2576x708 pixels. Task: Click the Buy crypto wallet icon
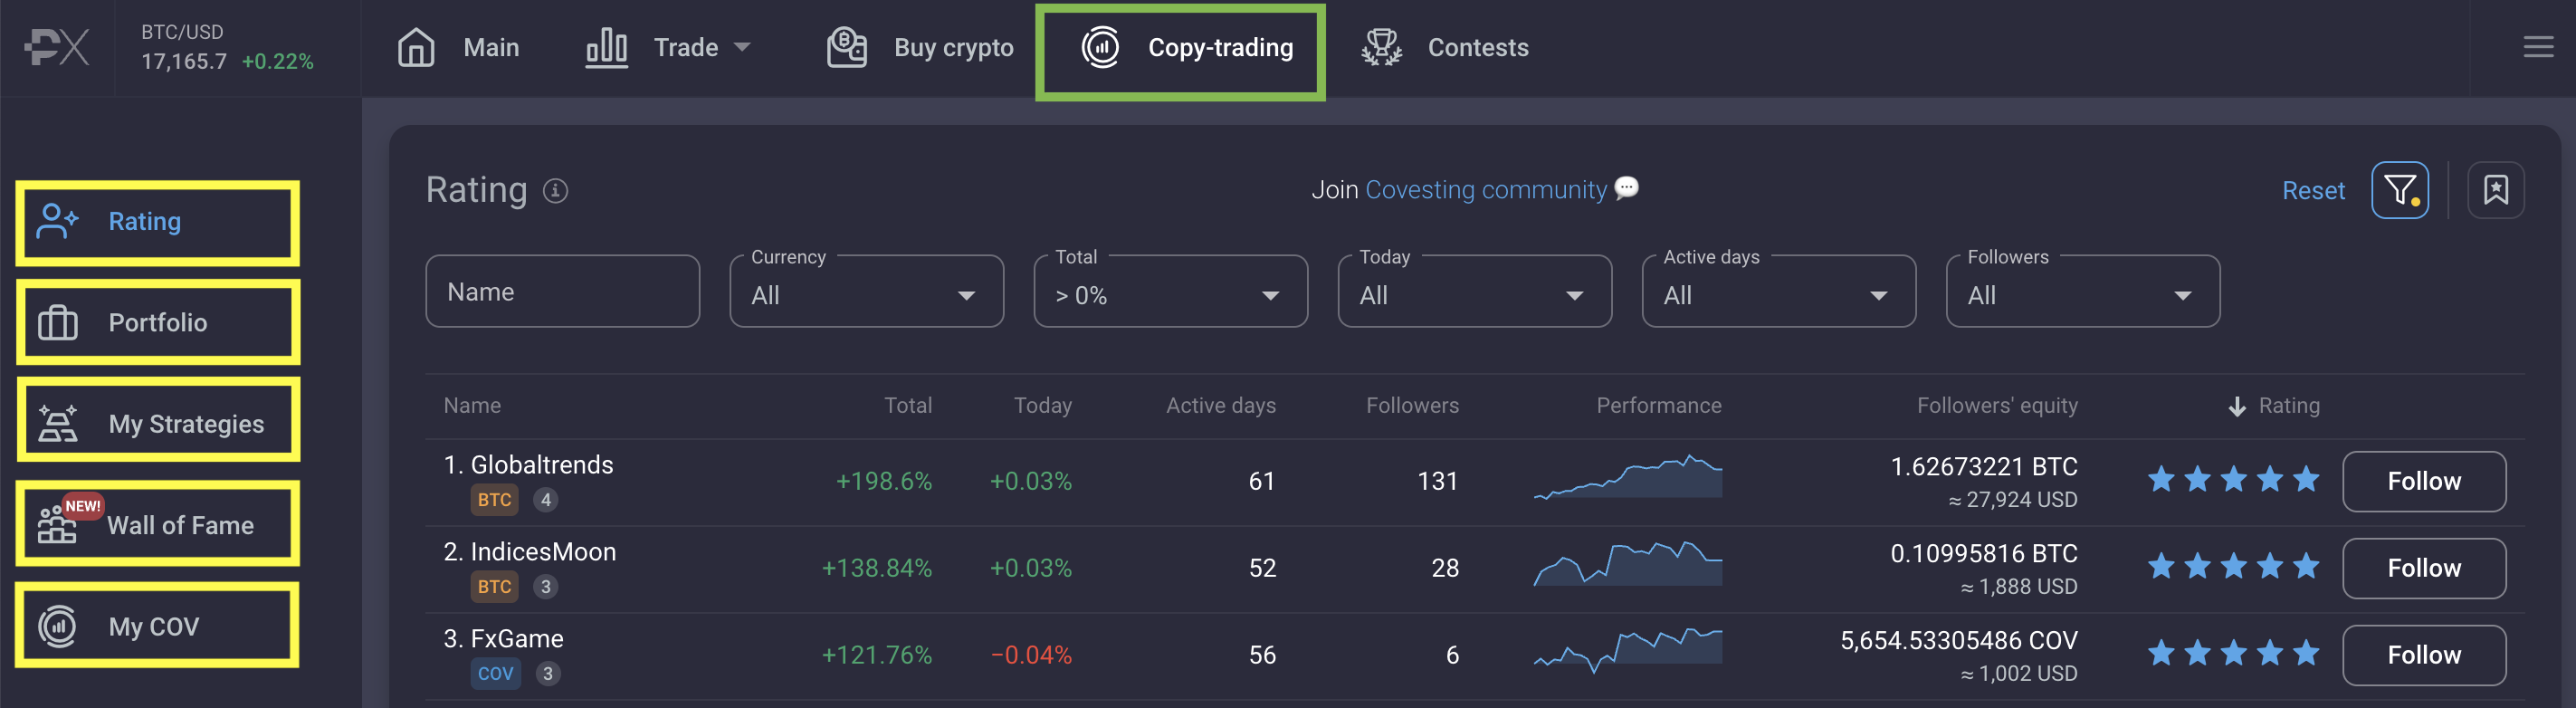[846, 48]
